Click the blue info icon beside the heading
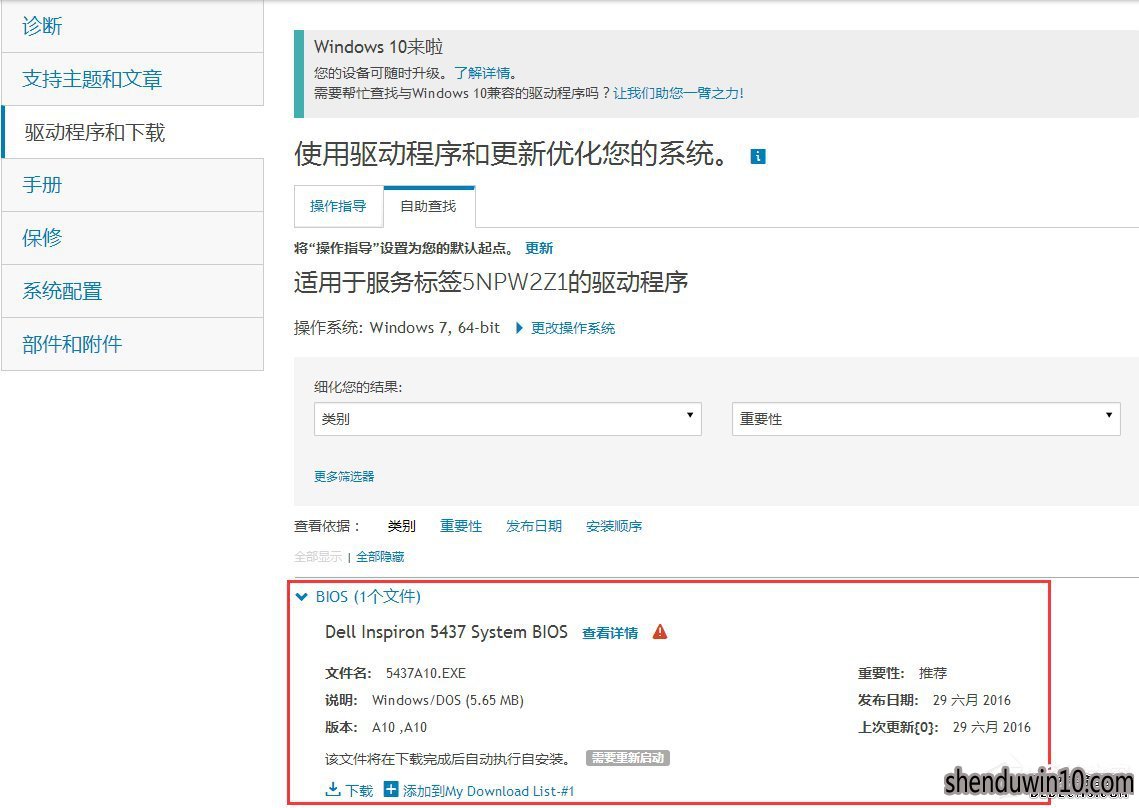This screenshot has height=808, width=1139. point(758,156)
